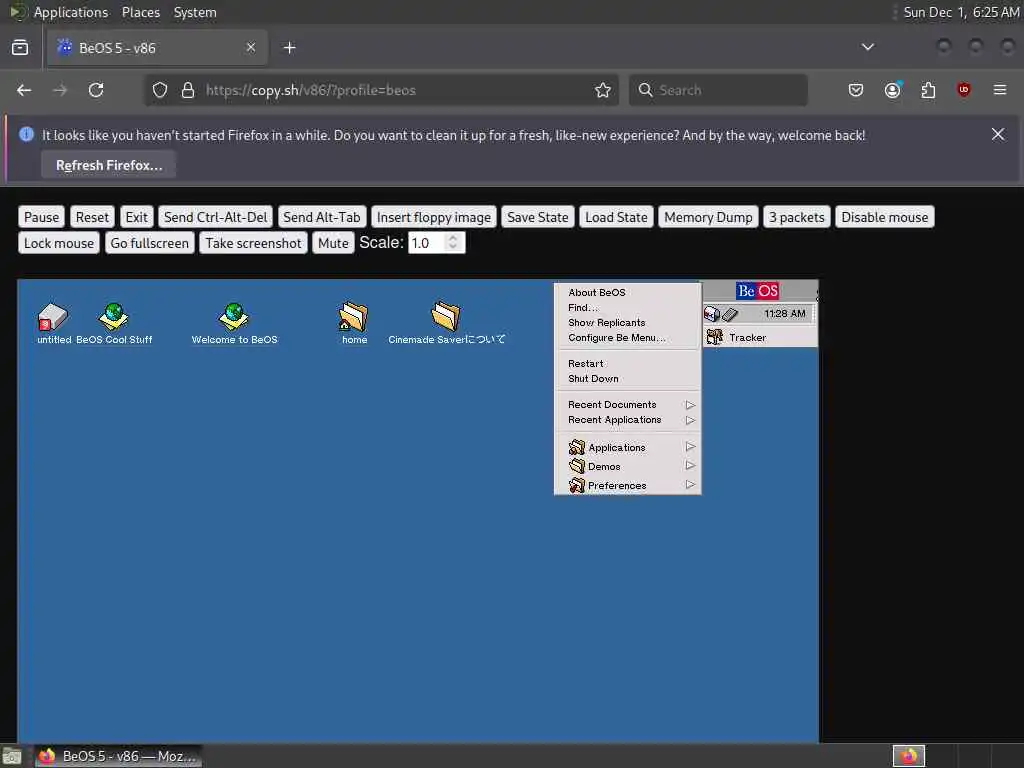Close the BeOS 5 - v86 tab

pyautogui.click(x=251, y=48)
